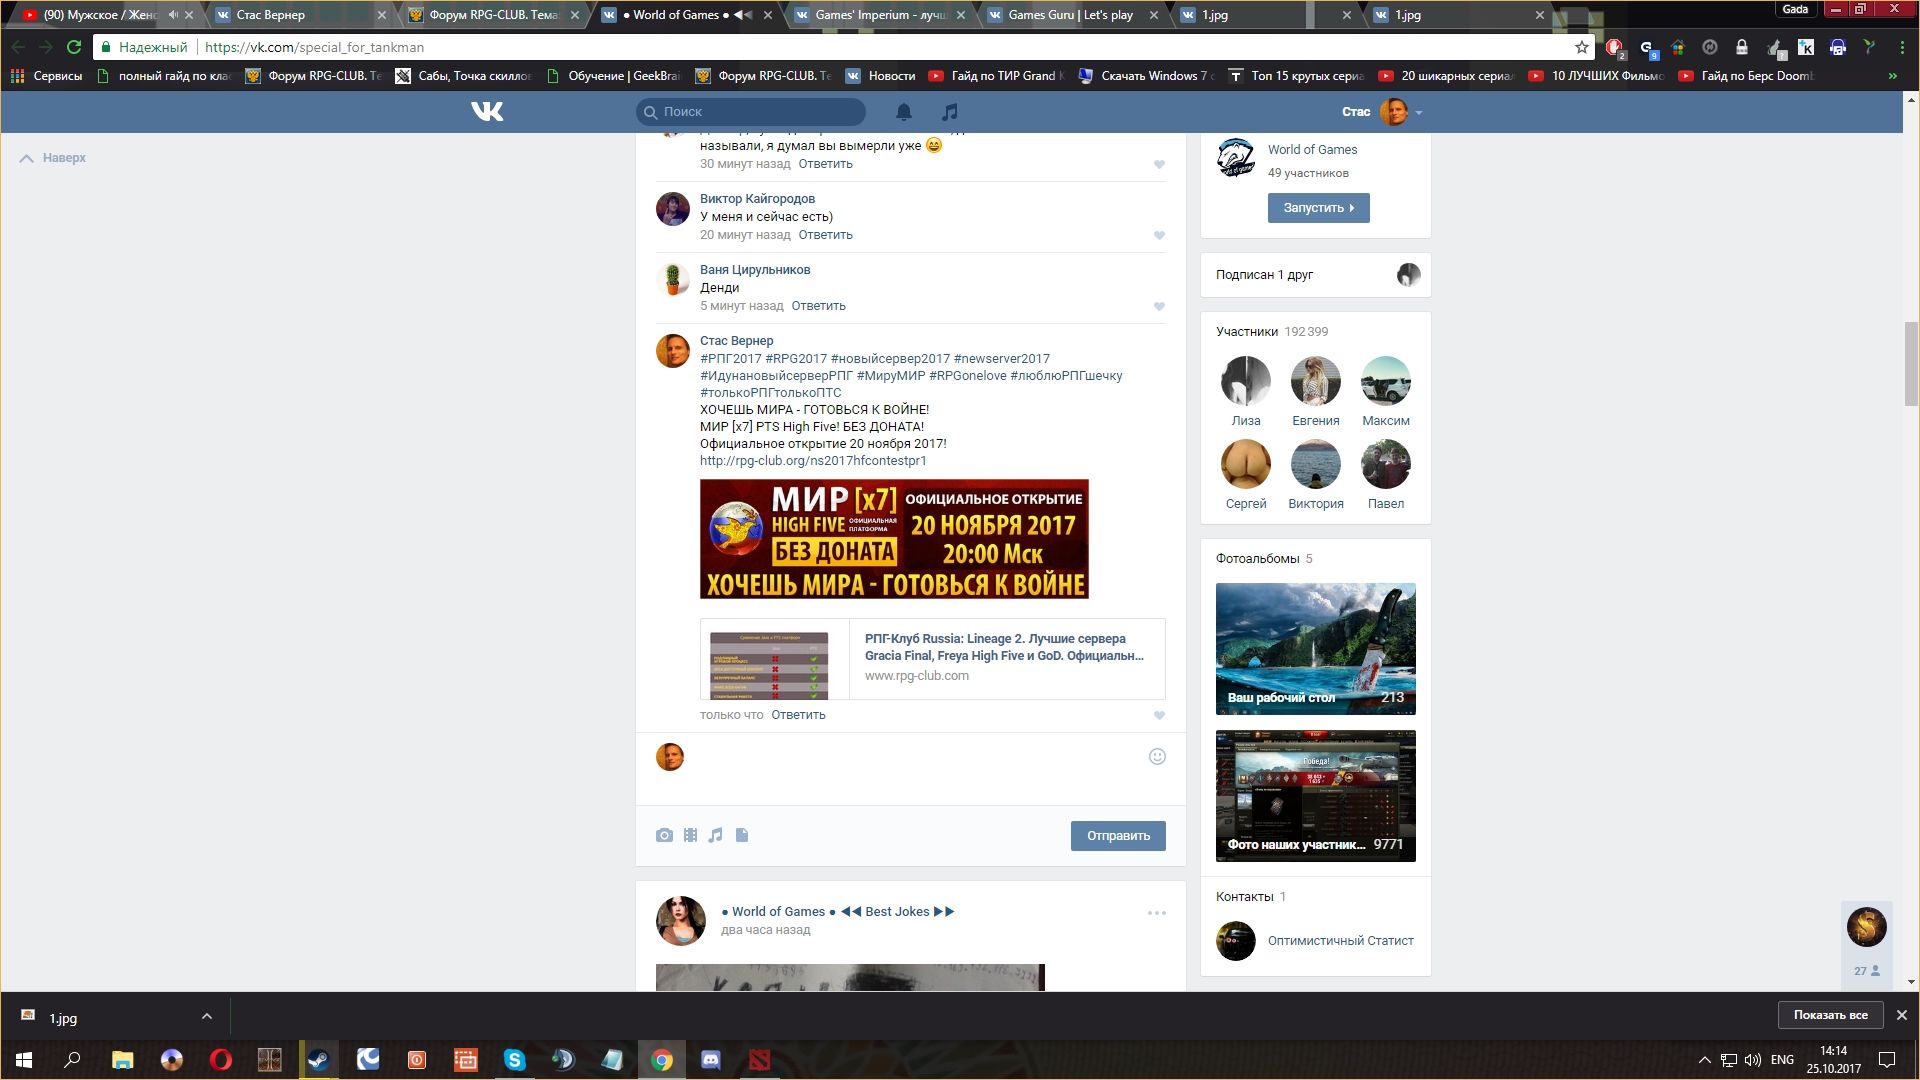Reply to Ваня Цирульников with Ответить
This screenshot has width=1920, height=1080.
tap(818, 306)
